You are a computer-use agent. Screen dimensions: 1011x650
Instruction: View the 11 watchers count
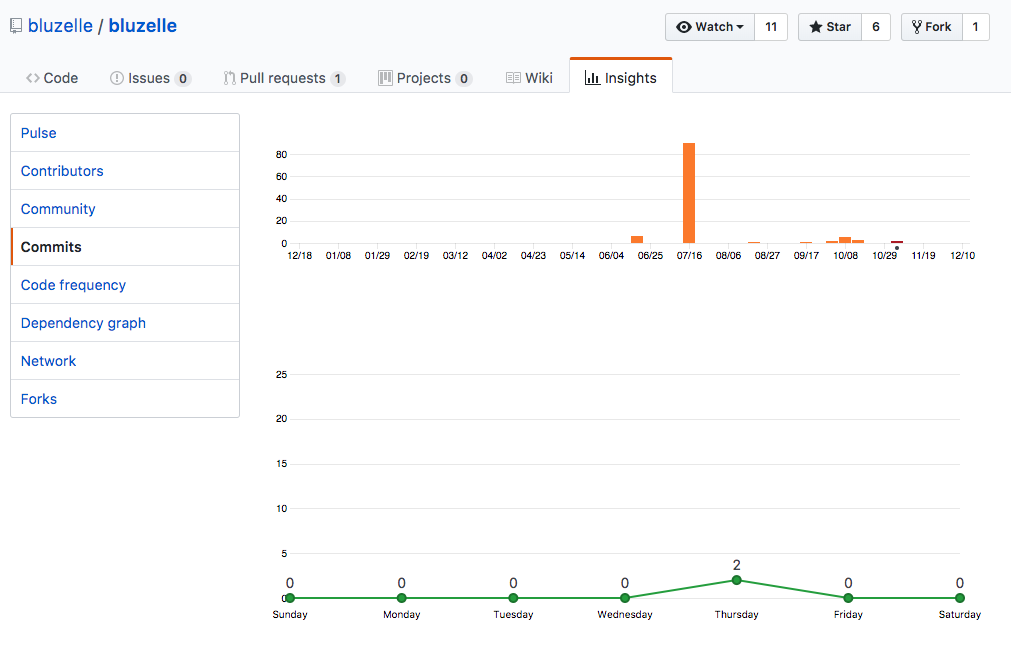(771, 27)
